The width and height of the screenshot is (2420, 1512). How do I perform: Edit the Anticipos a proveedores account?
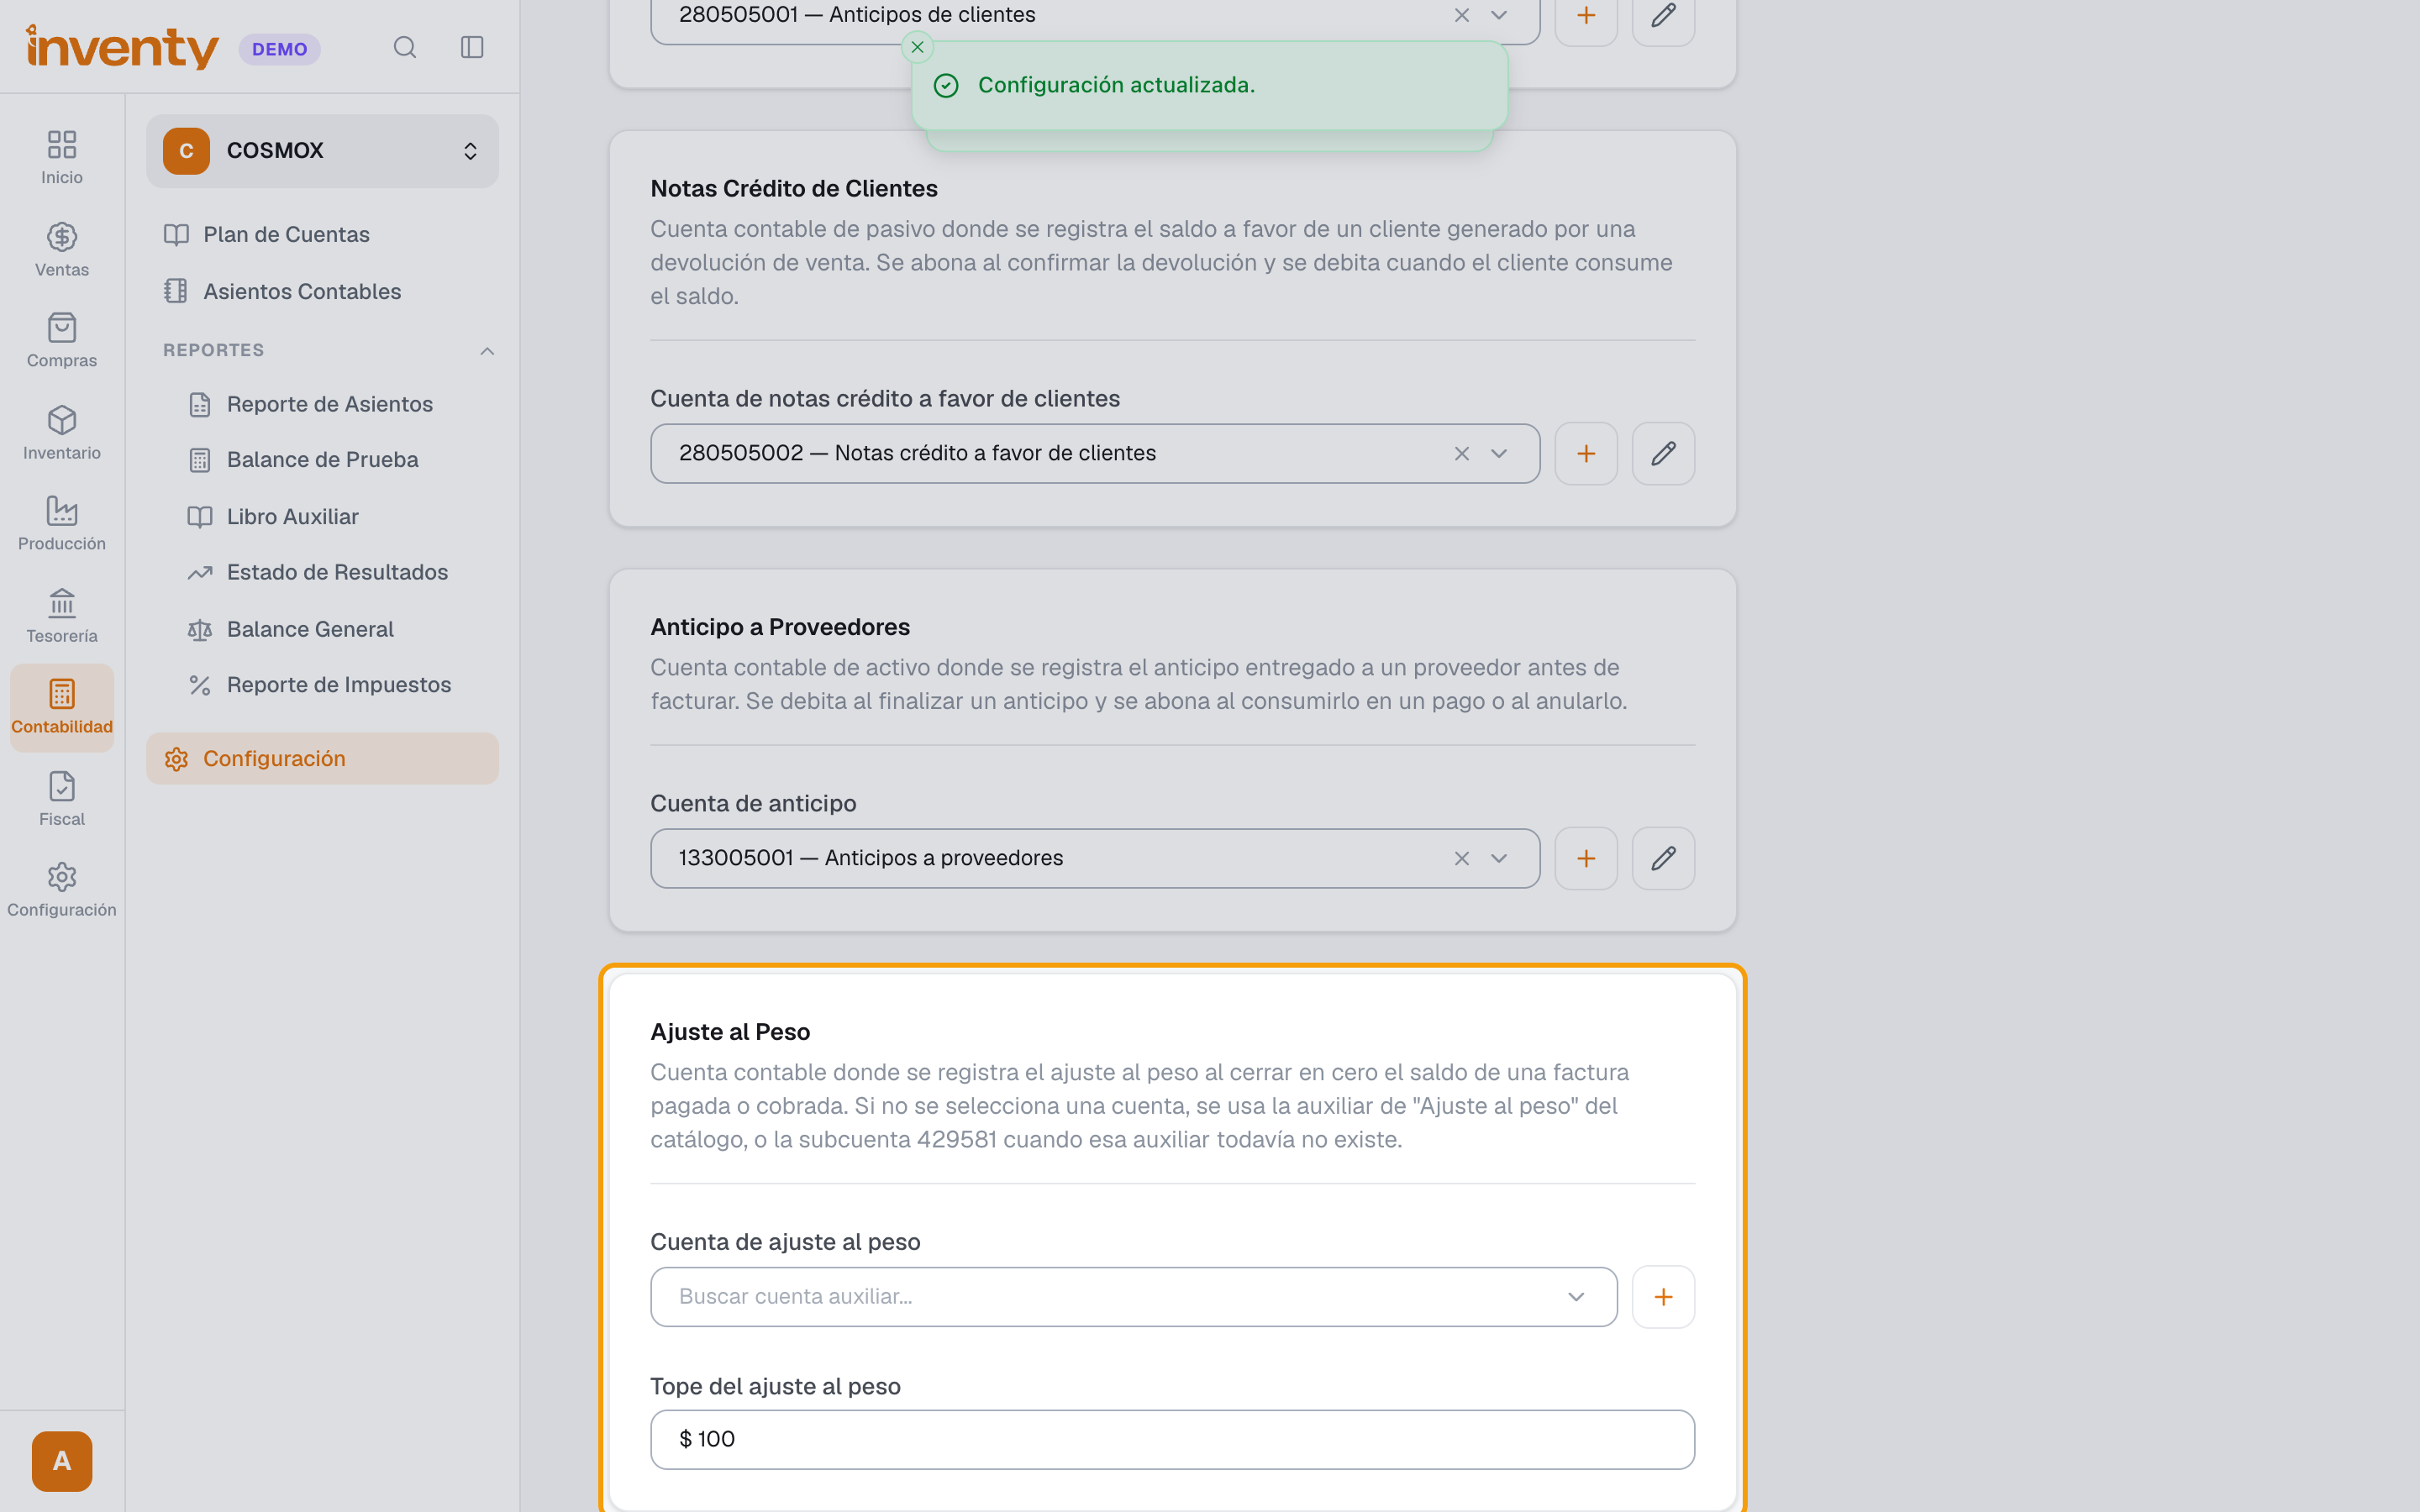[1663, 858]
